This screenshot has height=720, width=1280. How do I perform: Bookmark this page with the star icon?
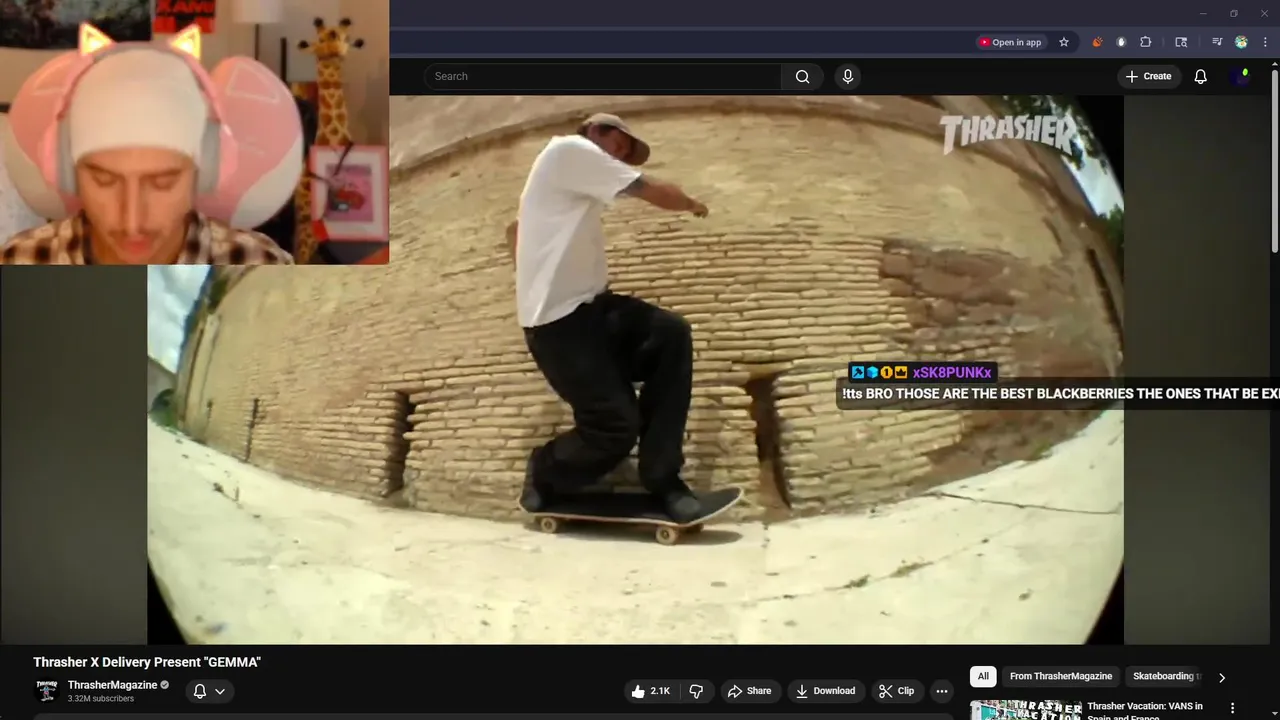pos(1064,42)
